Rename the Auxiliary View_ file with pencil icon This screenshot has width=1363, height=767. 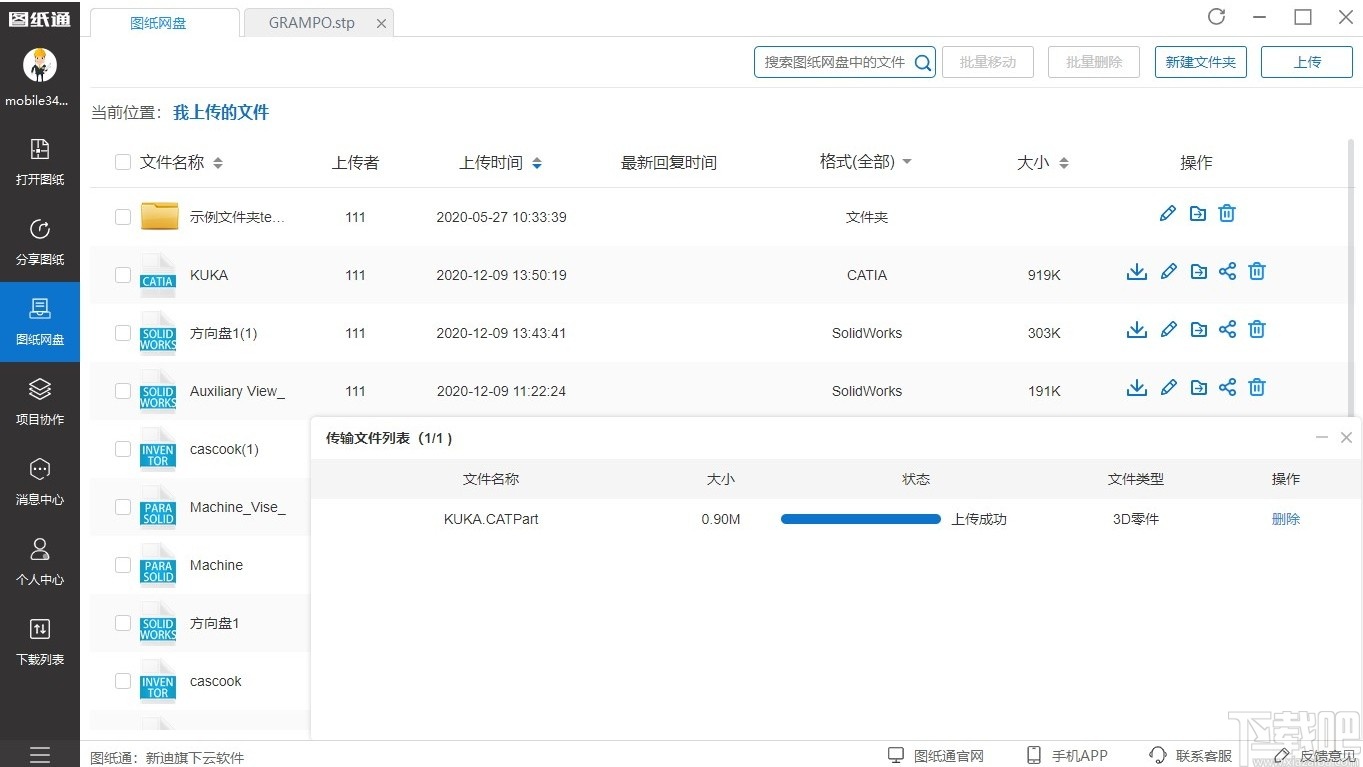pyautogui.click(x=1168, y=387)
